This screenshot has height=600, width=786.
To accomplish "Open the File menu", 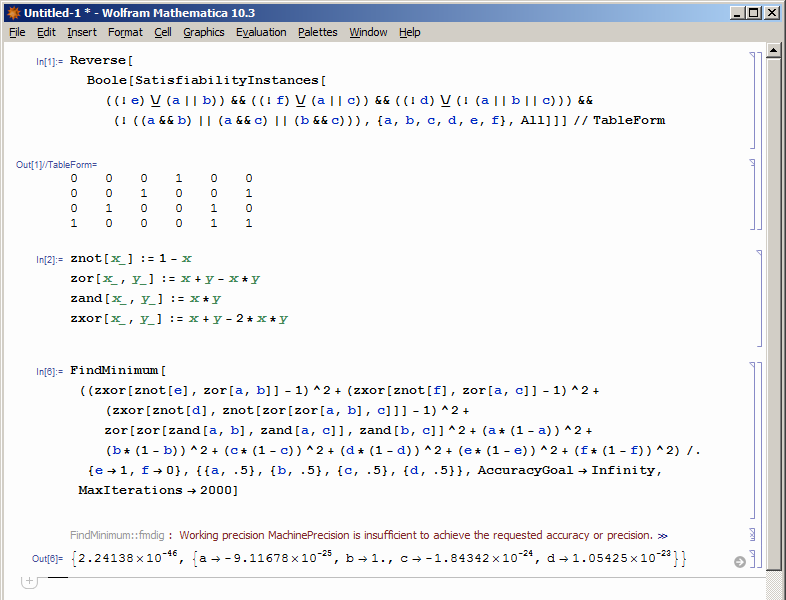I will coord(17,32).
